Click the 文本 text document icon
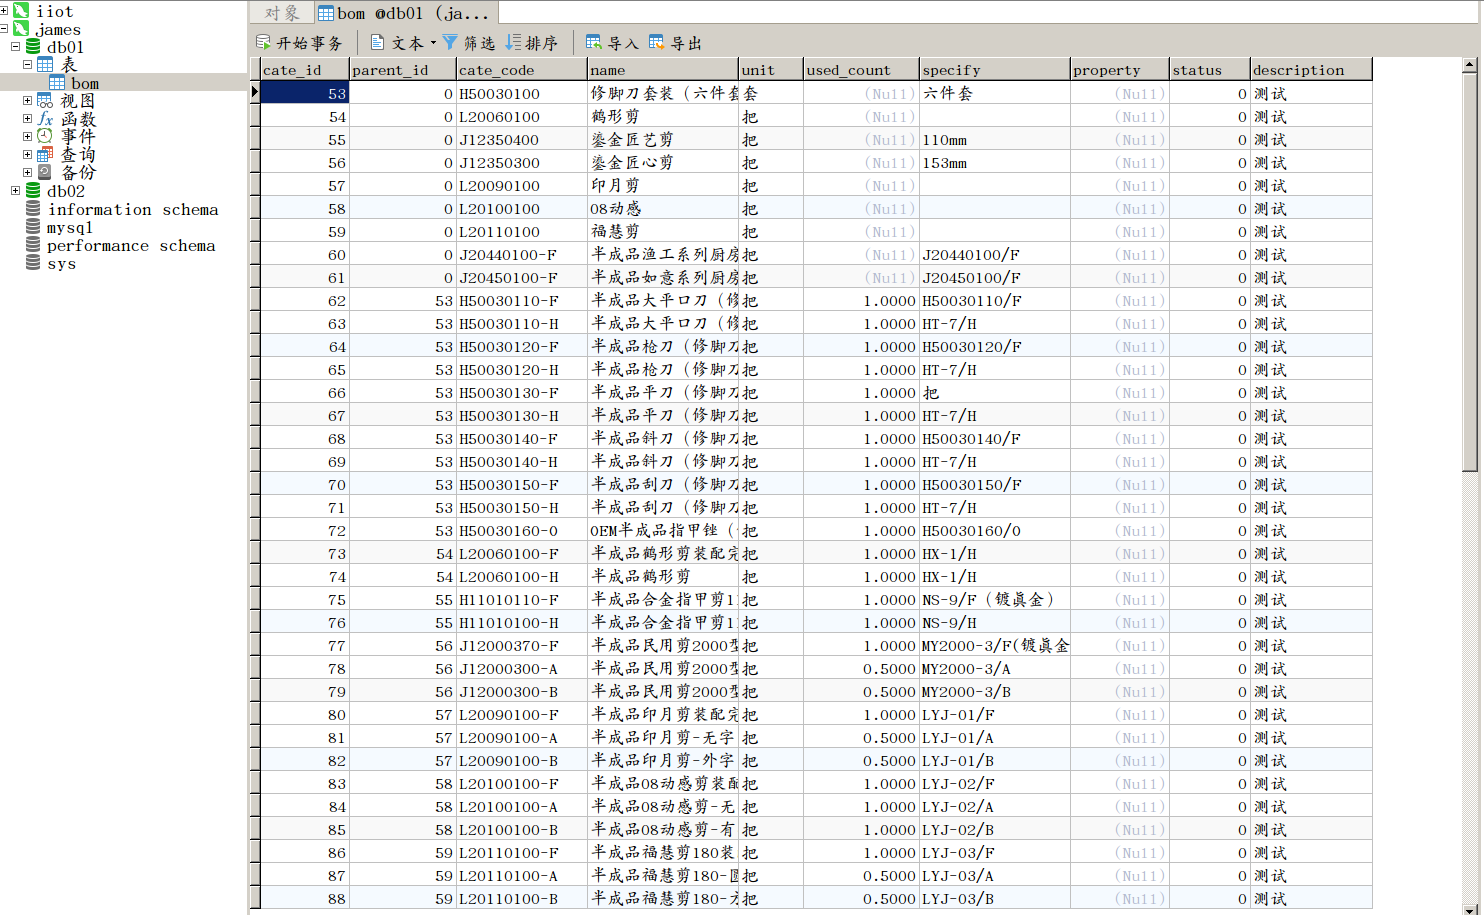Viewport: 1484px width, 915px height. pyautogui.click(x=377, y=42)
